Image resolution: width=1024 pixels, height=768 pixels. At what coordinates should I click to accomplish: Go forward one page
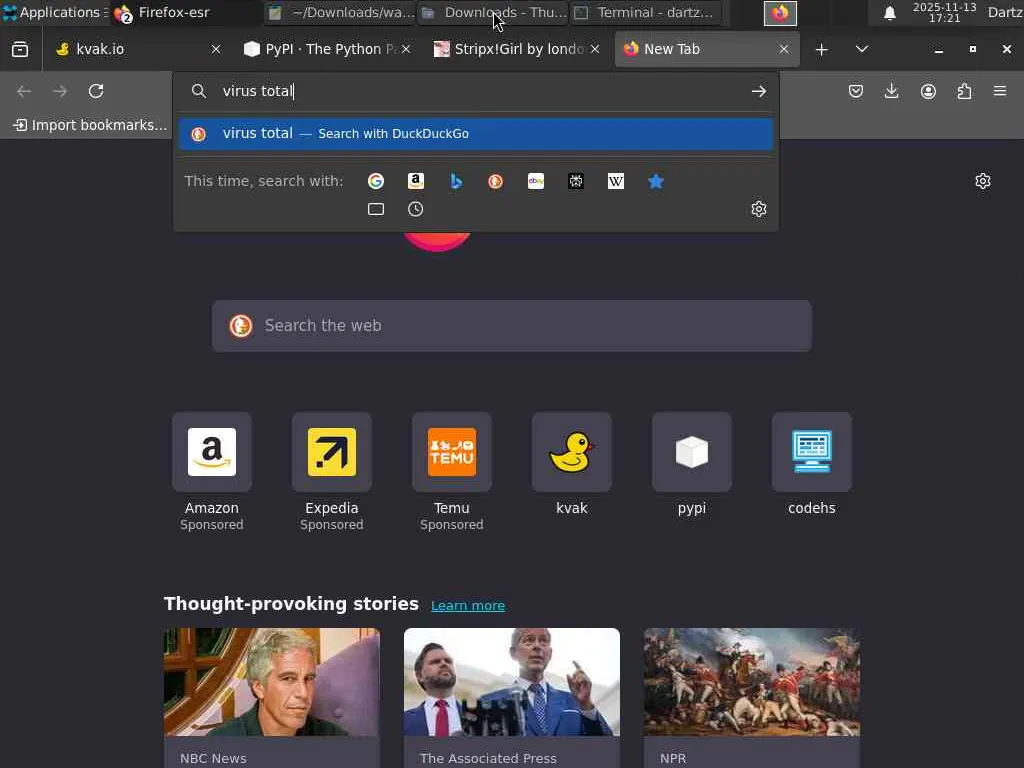click(60, 91)
